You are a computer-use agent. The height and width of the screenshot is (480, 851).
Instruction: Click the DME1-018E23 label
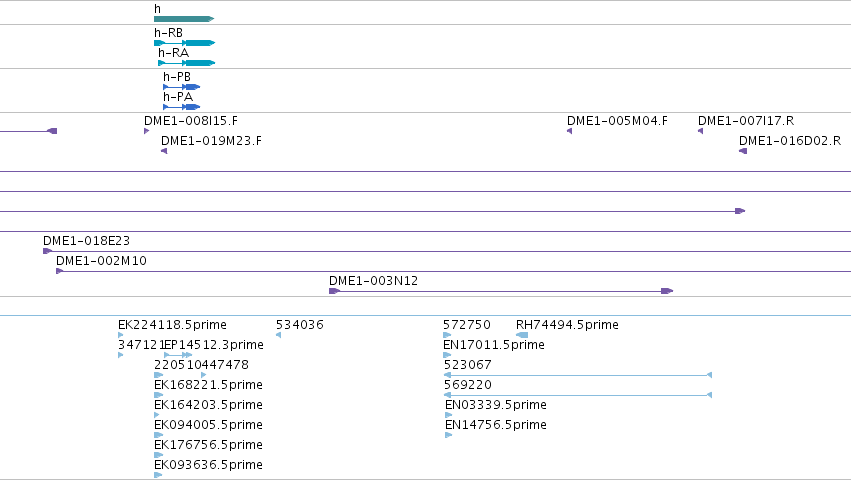pos(86,241)
